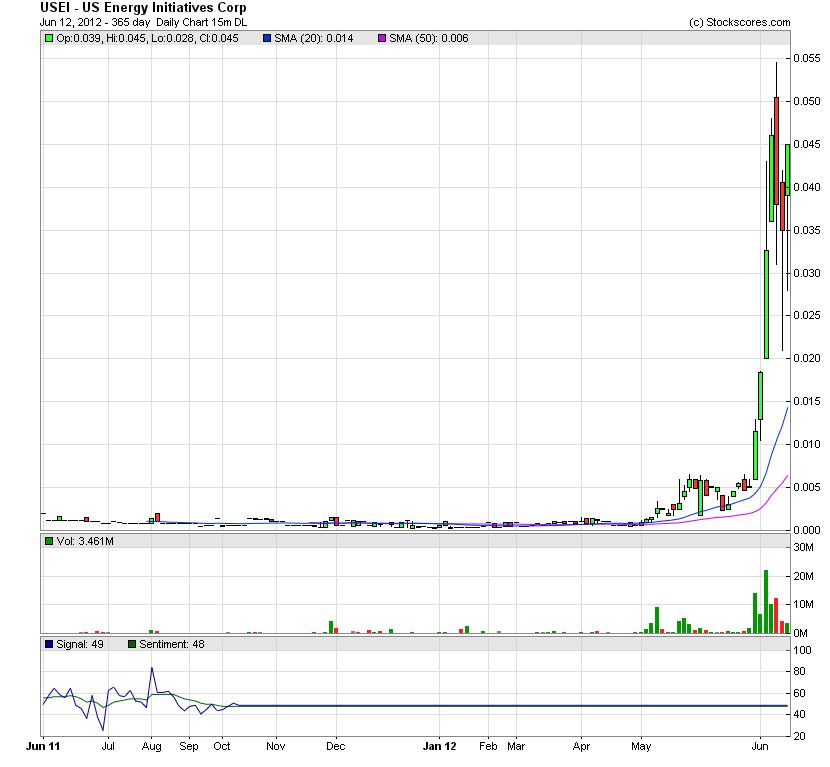Click the 0.045 price axis label

(x=807, y=144)
